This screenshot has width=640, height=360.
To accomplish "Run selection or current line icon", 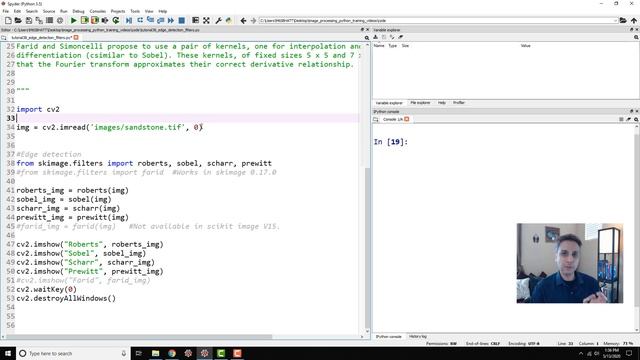I will [x=105, y=20].
